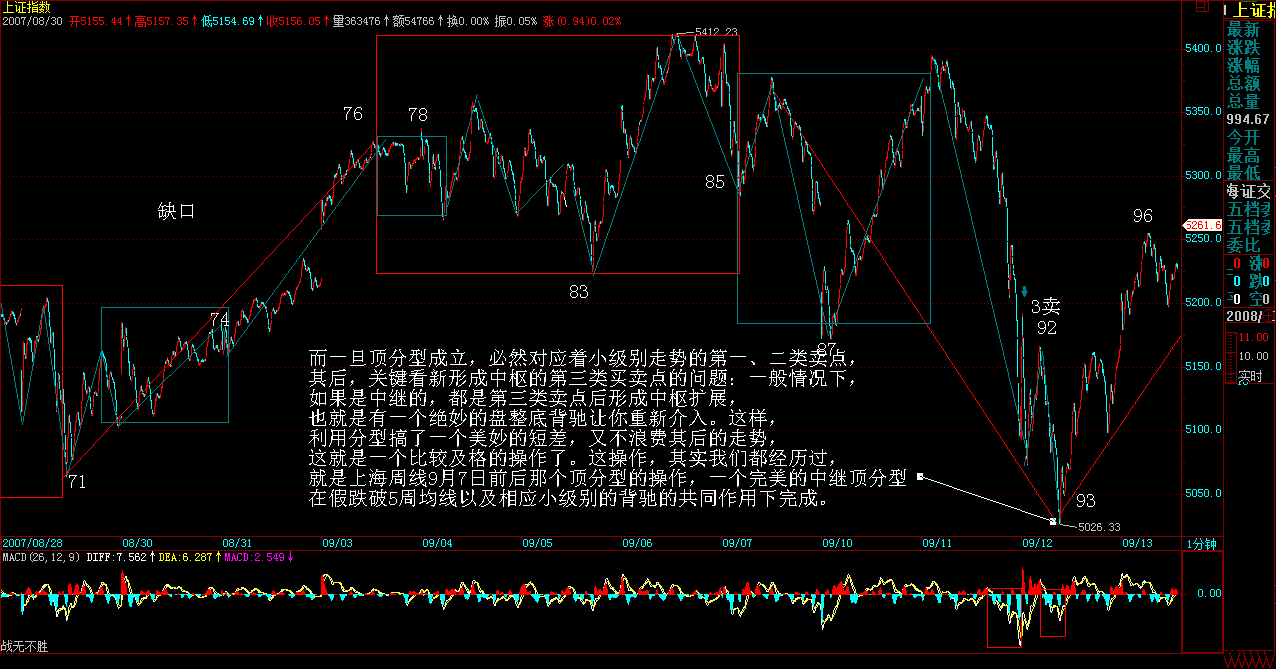The height and width of the screenshot is (669, 1276).
Task: Click the 09/07 date on time axis
Action: point(737,544)
